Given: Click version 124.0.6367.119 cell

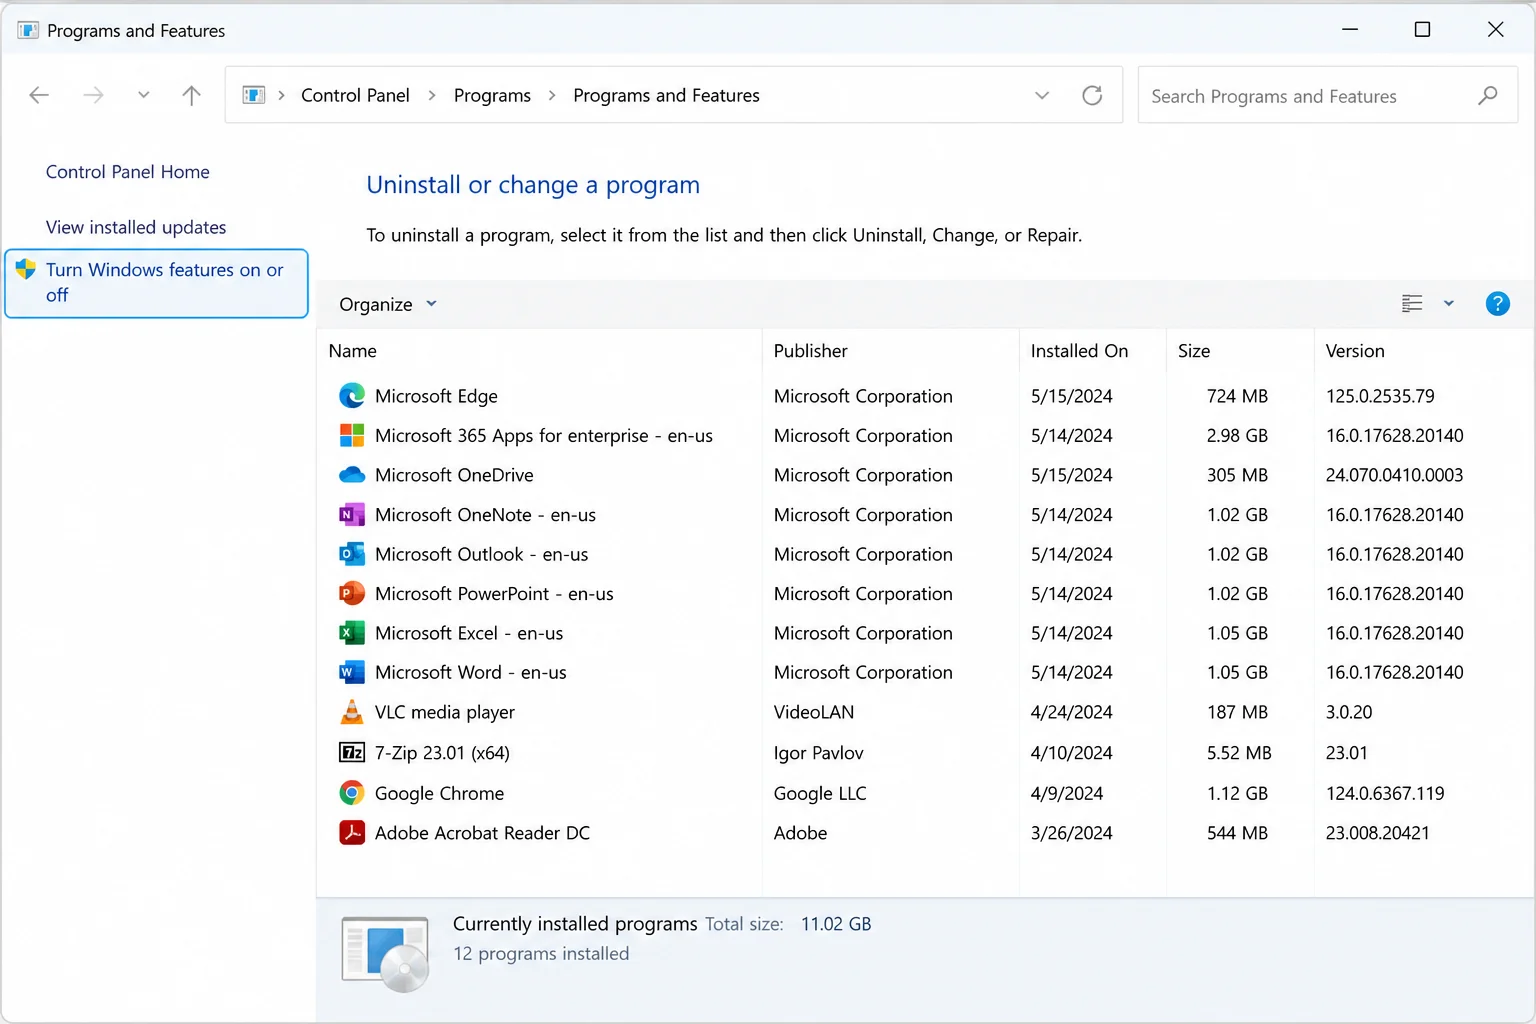Looking at the screenshot, I should [1385, 793].
